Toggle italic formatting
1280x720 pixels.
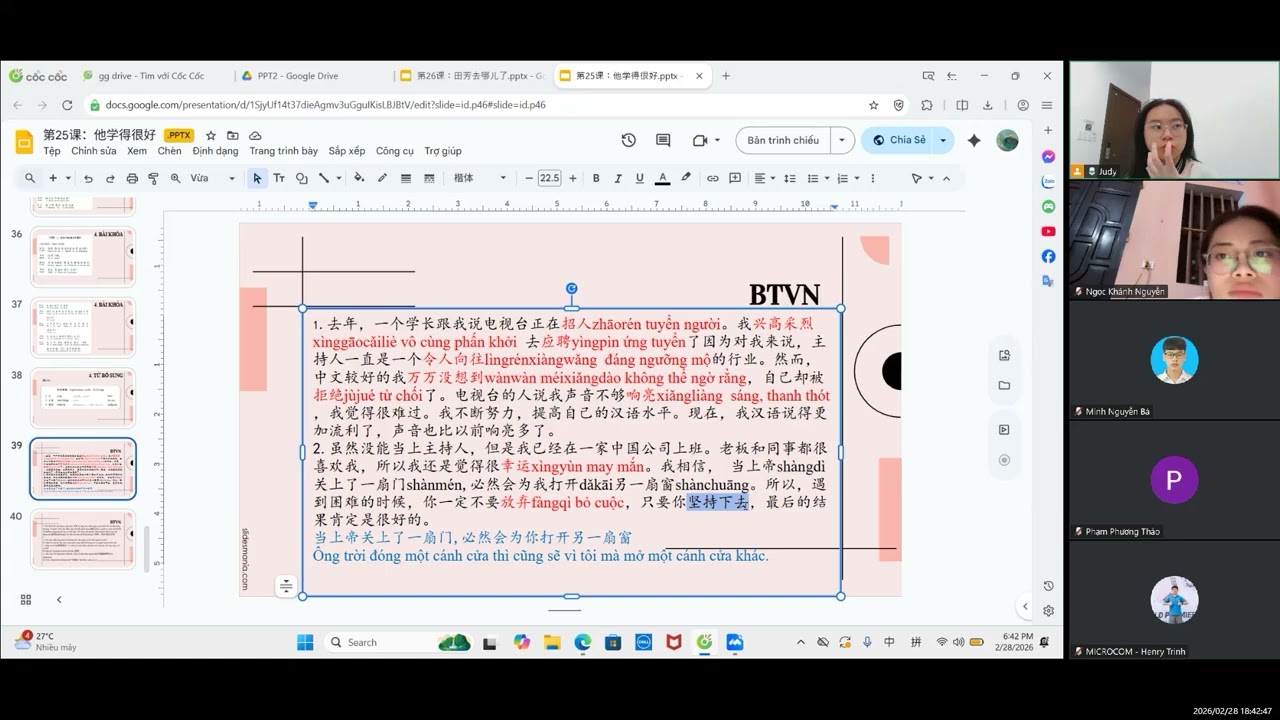(x=618, y=178)
